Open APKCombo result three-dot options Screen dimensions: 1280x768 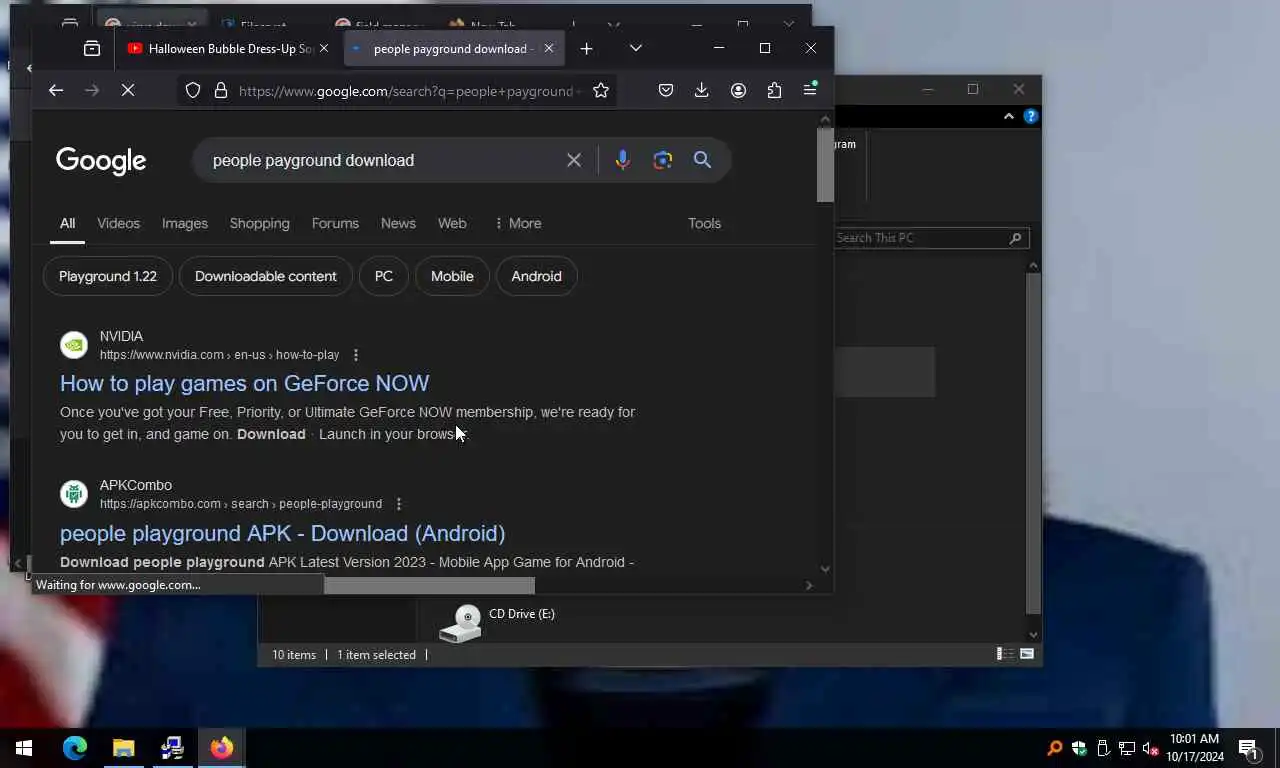click(x=399, y=504)
